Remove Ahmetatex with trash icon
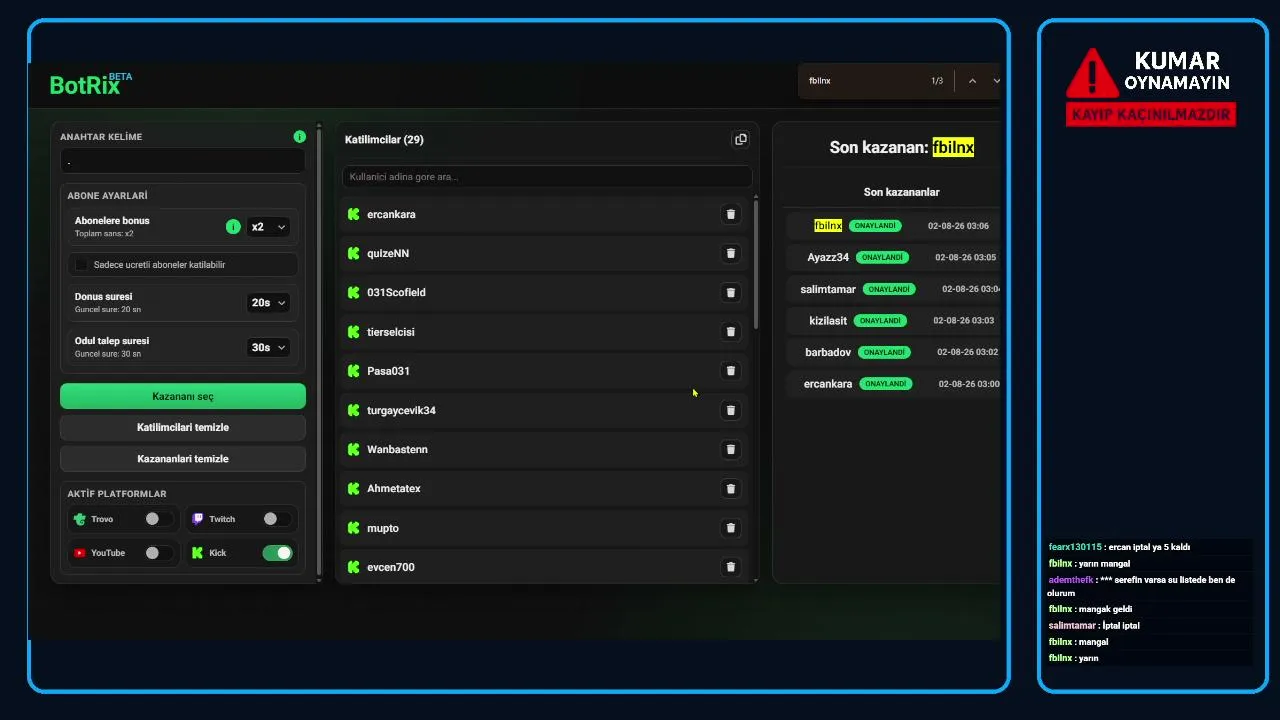 pyautogui.click(x=730, y=489)
